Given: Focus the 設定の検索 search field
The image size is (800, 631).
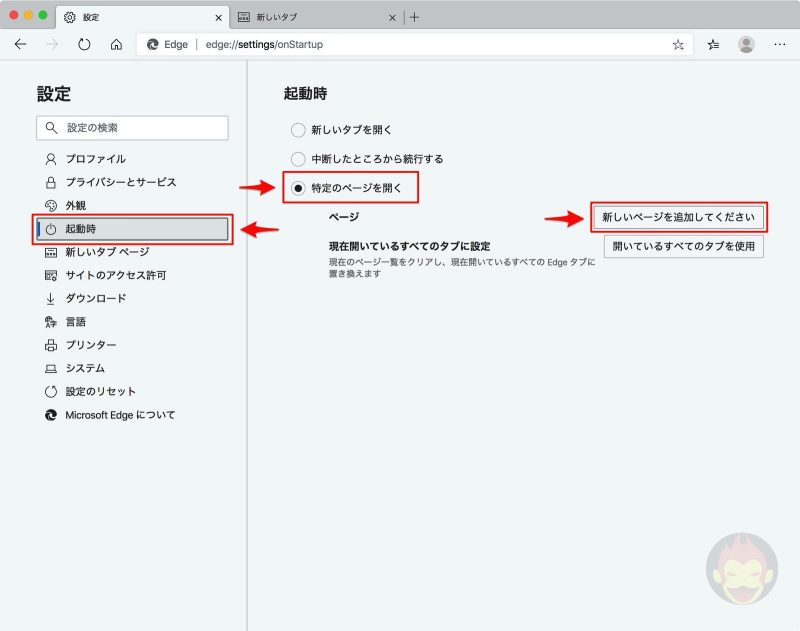Looking at the screenshot, I should [132, 128].
